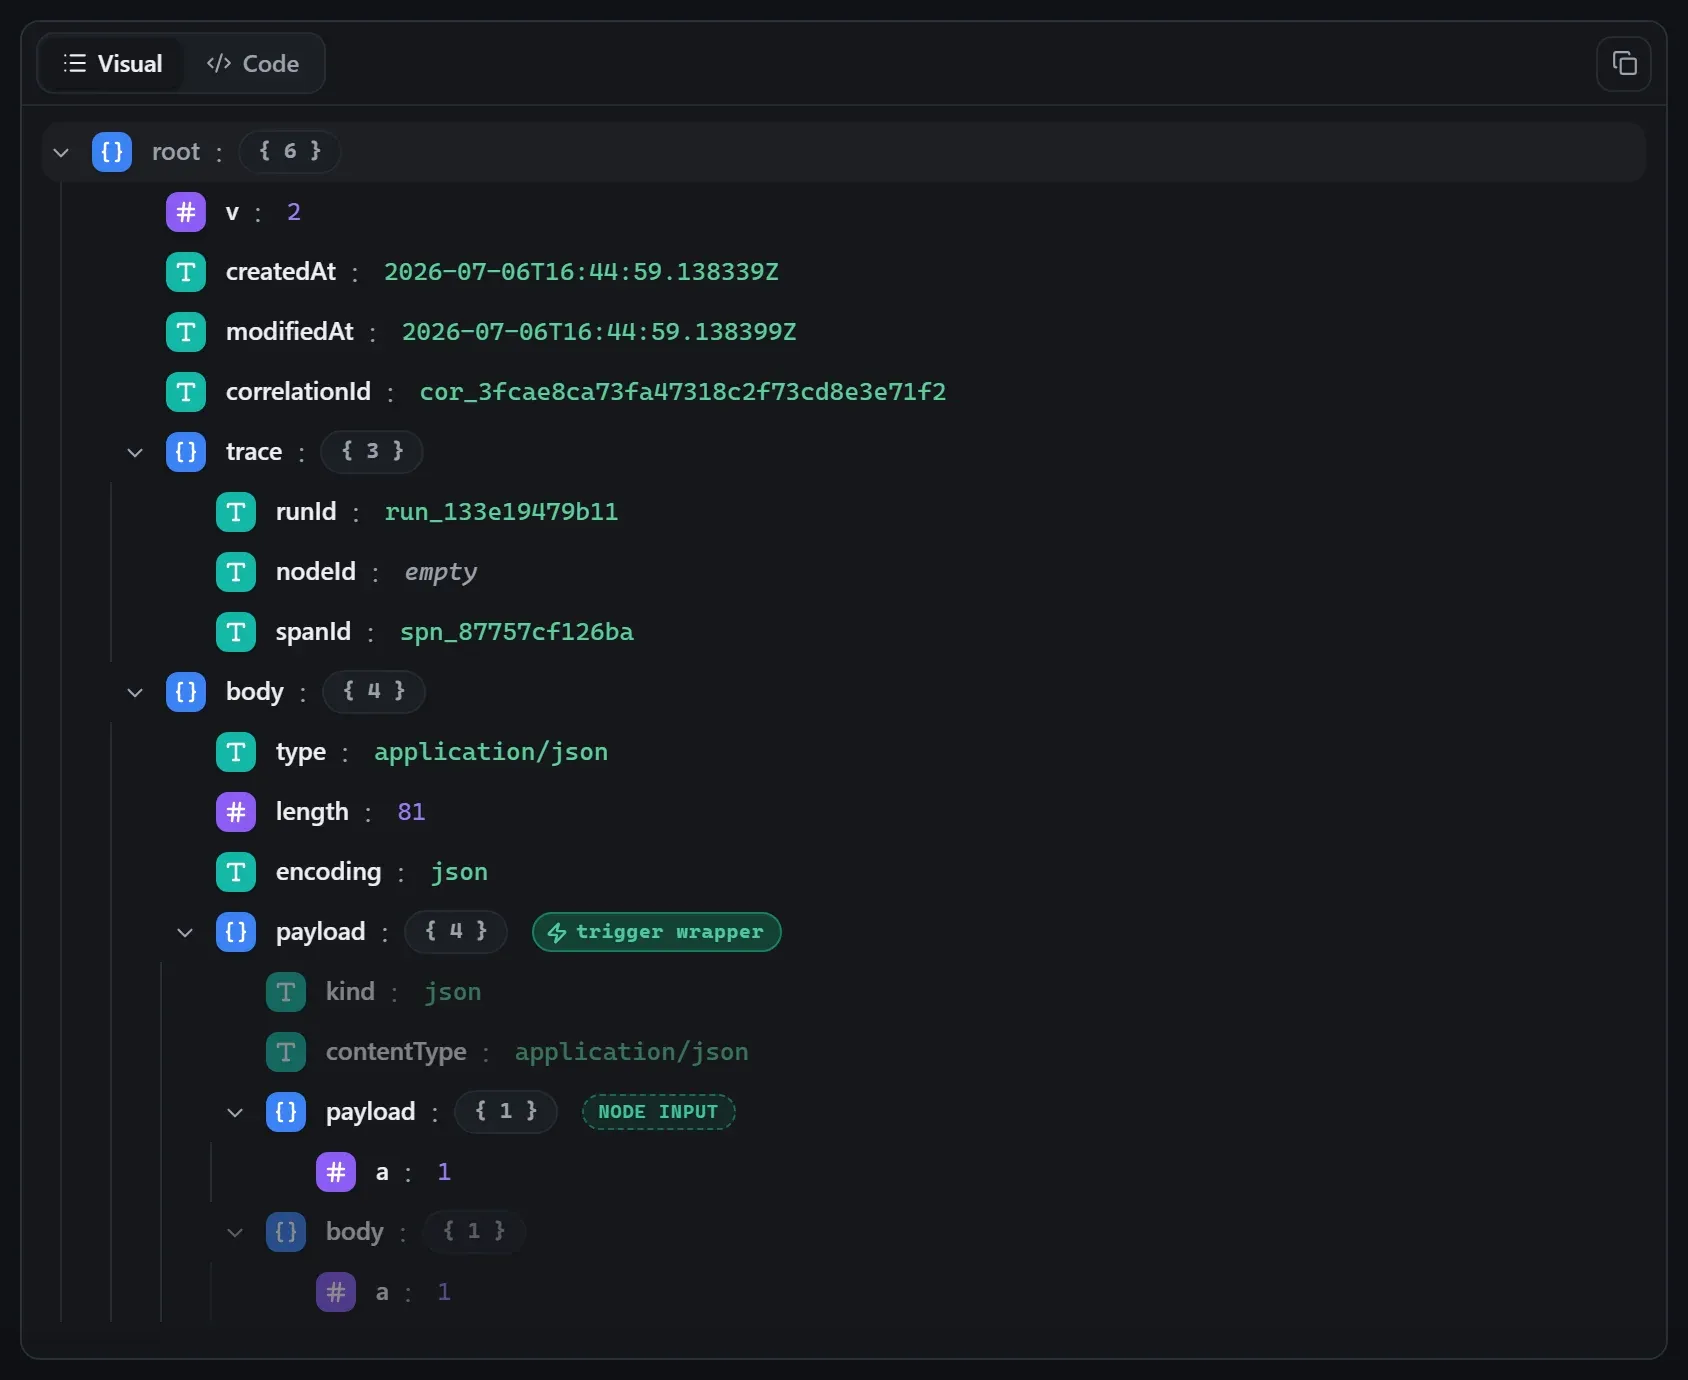1688x1380 pixels.
Task: Select the createdAt timestamp value
Action: (581, 272)
